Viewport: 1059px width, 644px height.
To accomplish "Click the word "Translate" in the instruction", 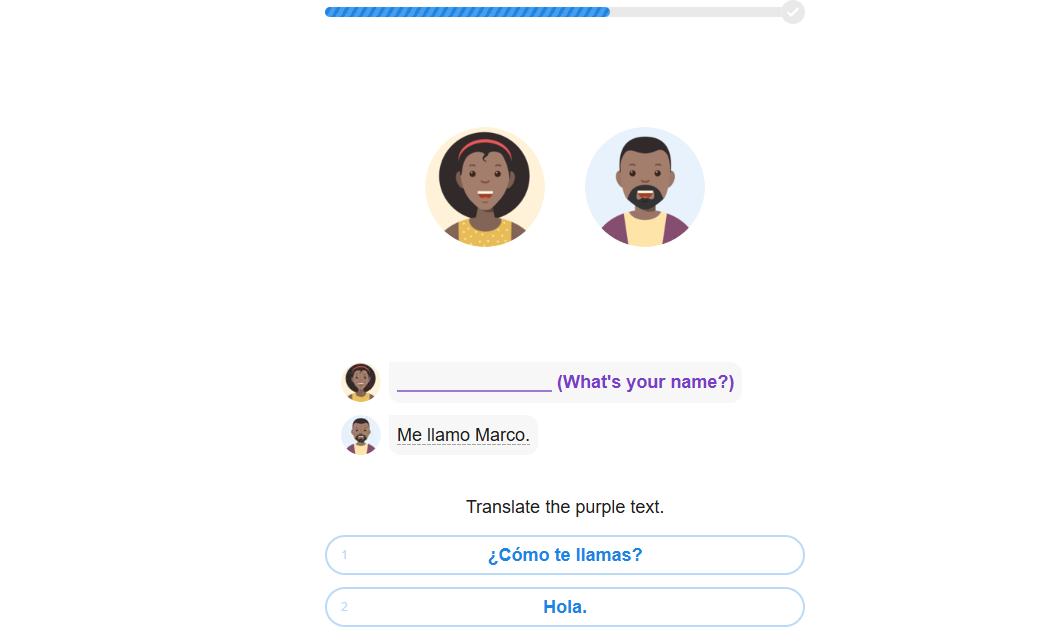I will pyautogui.click(x=503, y=507).
